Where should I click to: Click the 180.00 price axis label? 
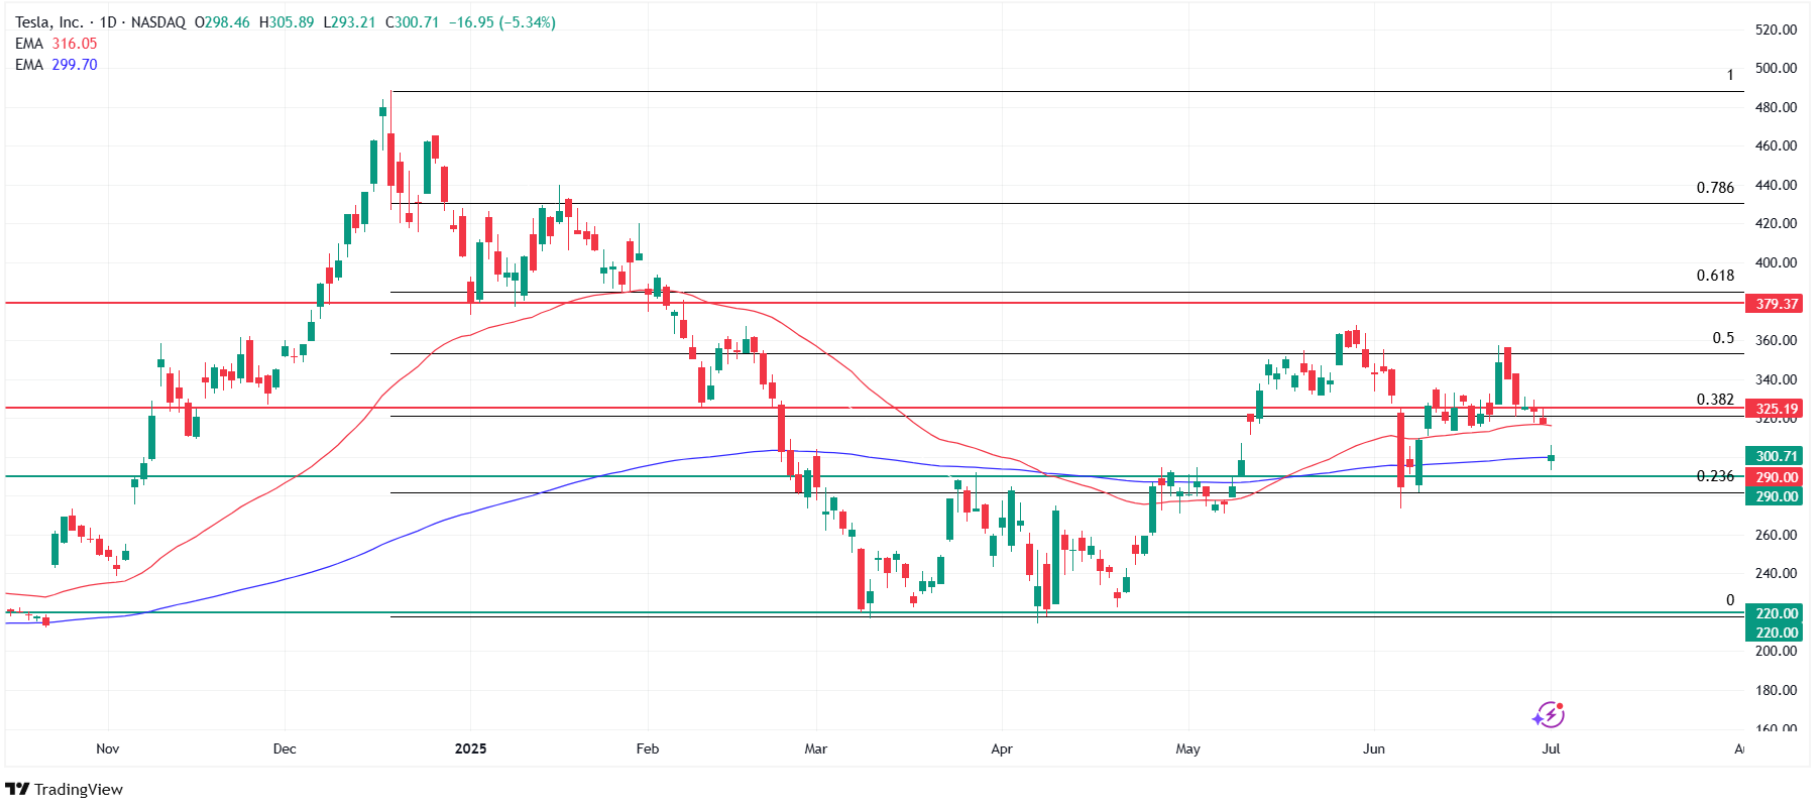coord(1776,690)
